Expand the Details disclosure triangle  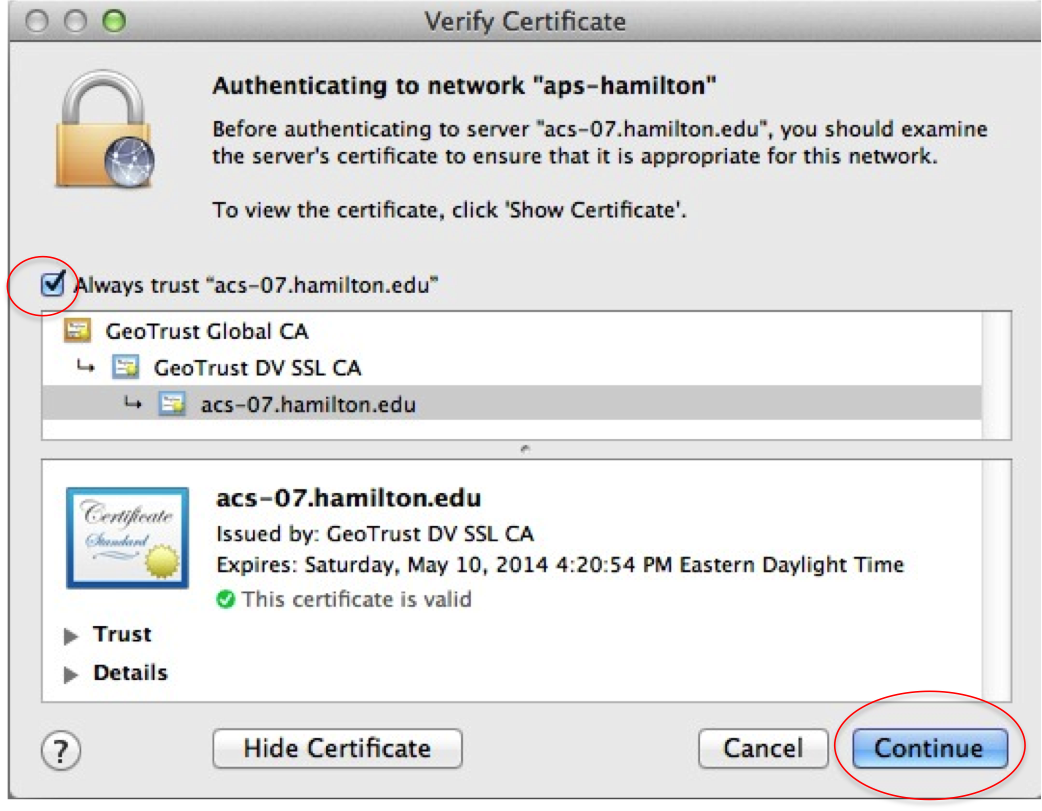(70, 675)
